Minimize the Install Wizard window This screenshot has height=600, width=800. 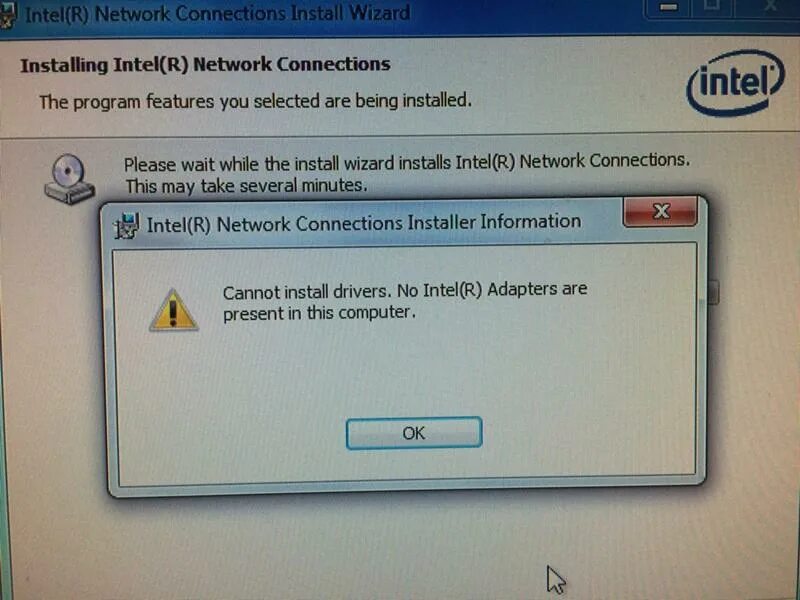pos(668,8)
